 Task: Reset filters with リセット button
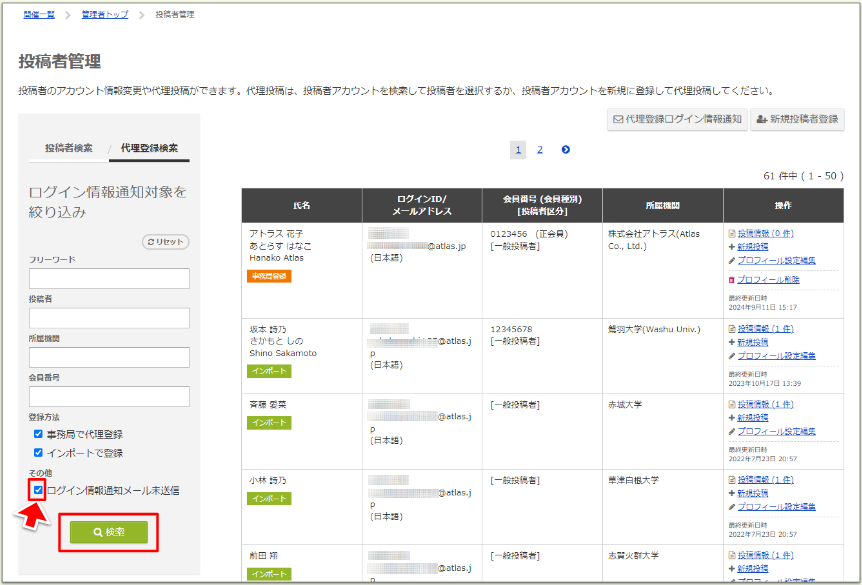[166, 242]
